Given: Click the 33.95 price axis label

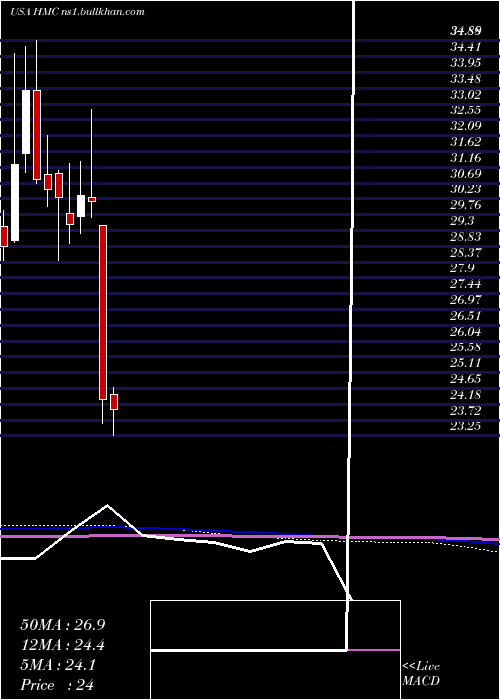Looking at the screenshot, I should pyautogui.click(x=466, y=61).
